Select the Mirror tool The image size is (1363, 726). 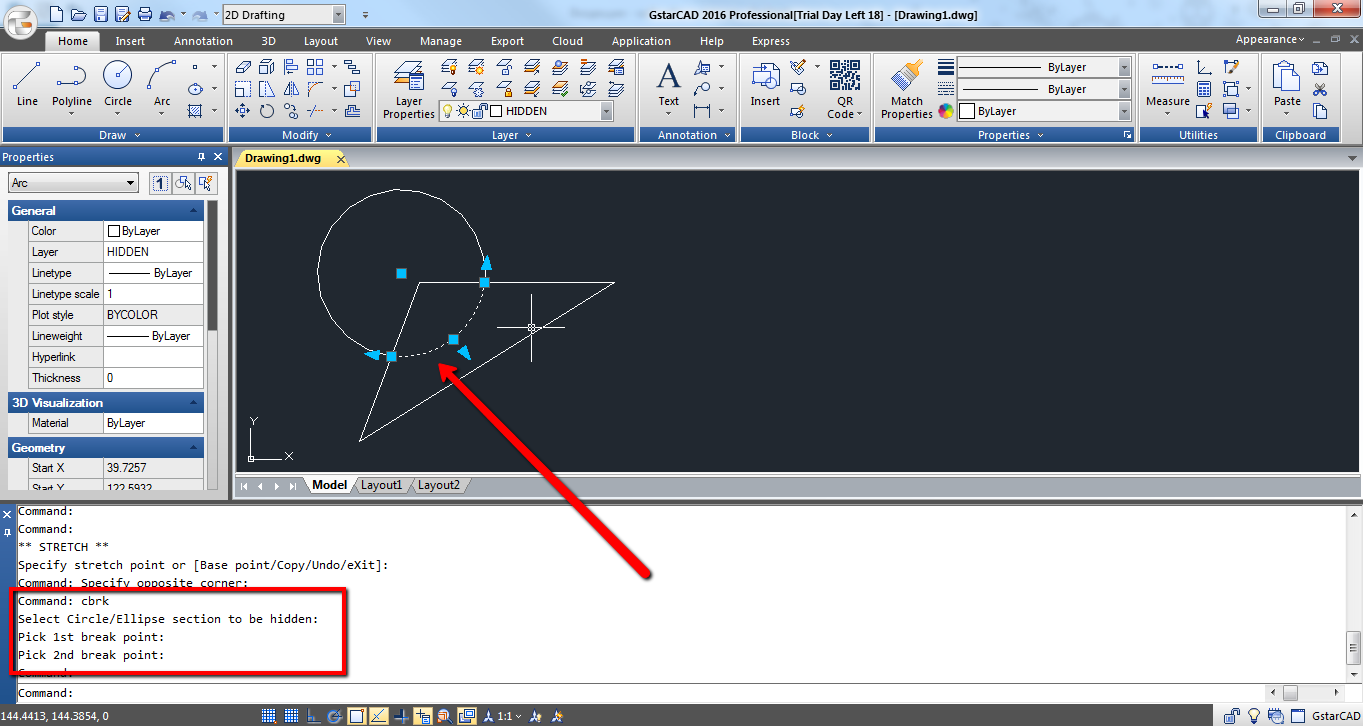[291, 89]
